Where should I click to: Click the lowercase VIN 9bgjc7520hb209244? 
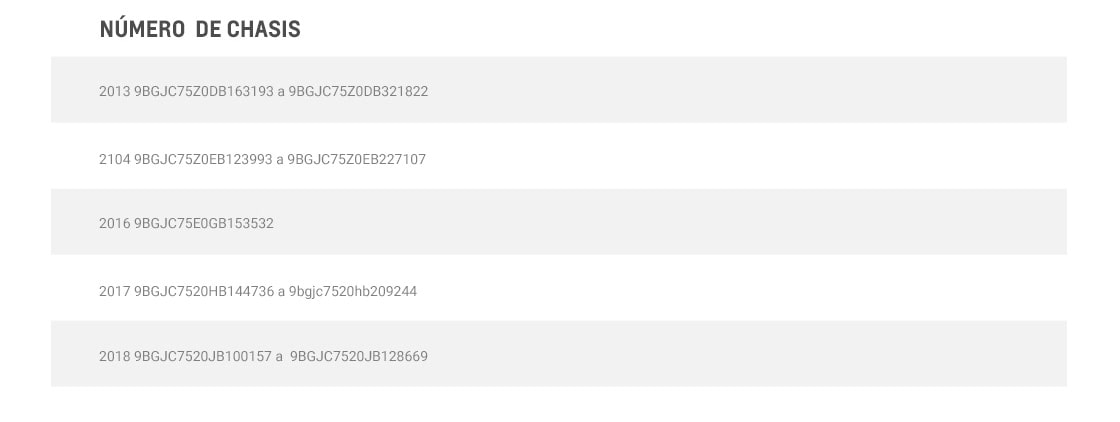(x=353, y=291)
